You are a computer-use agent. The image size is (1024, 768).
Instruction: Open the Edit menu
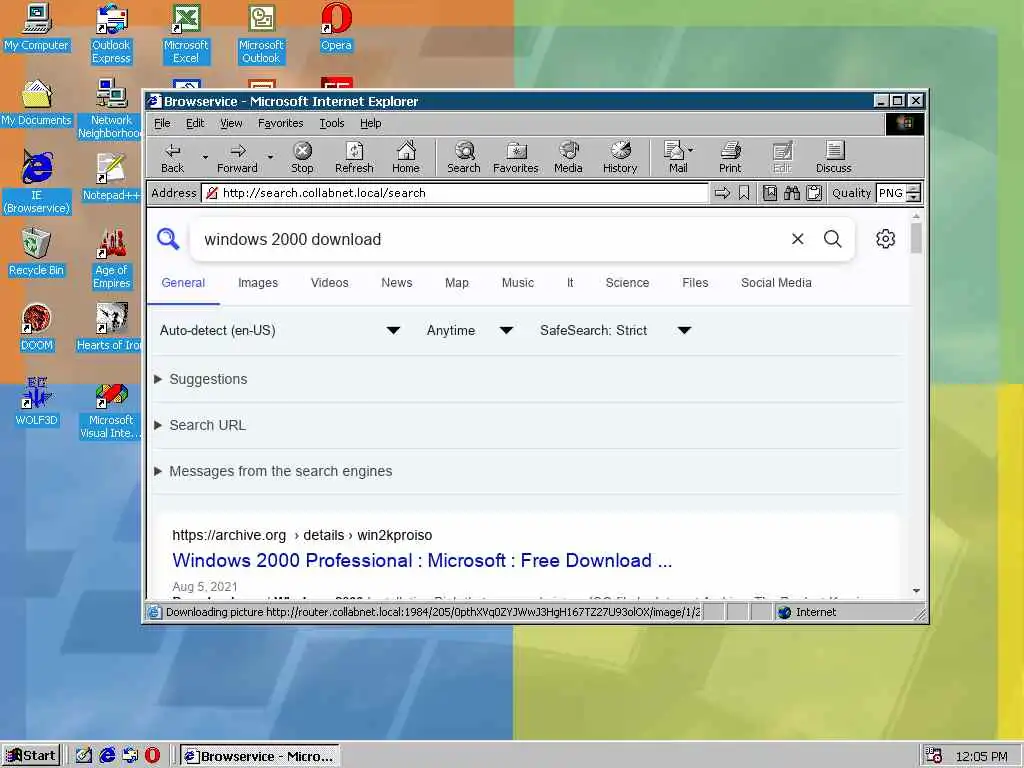click(x=195, y=123)
